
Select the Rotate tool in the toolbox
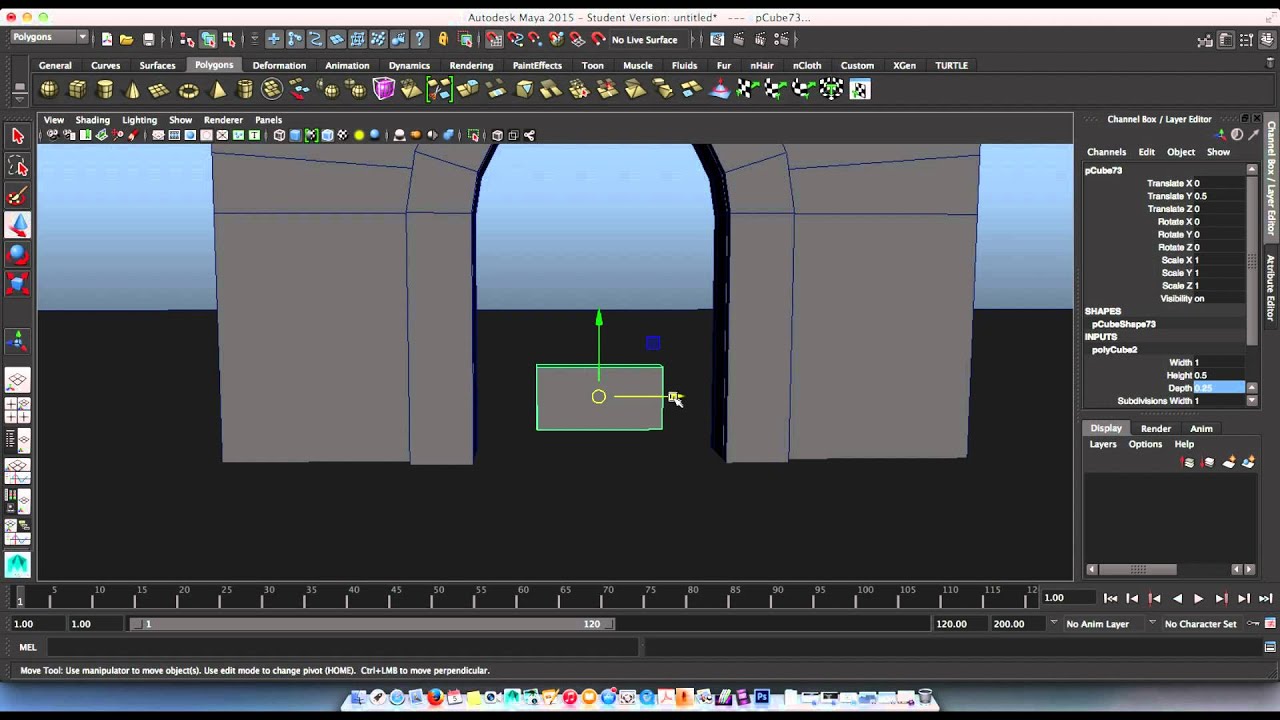pos(18,255)
